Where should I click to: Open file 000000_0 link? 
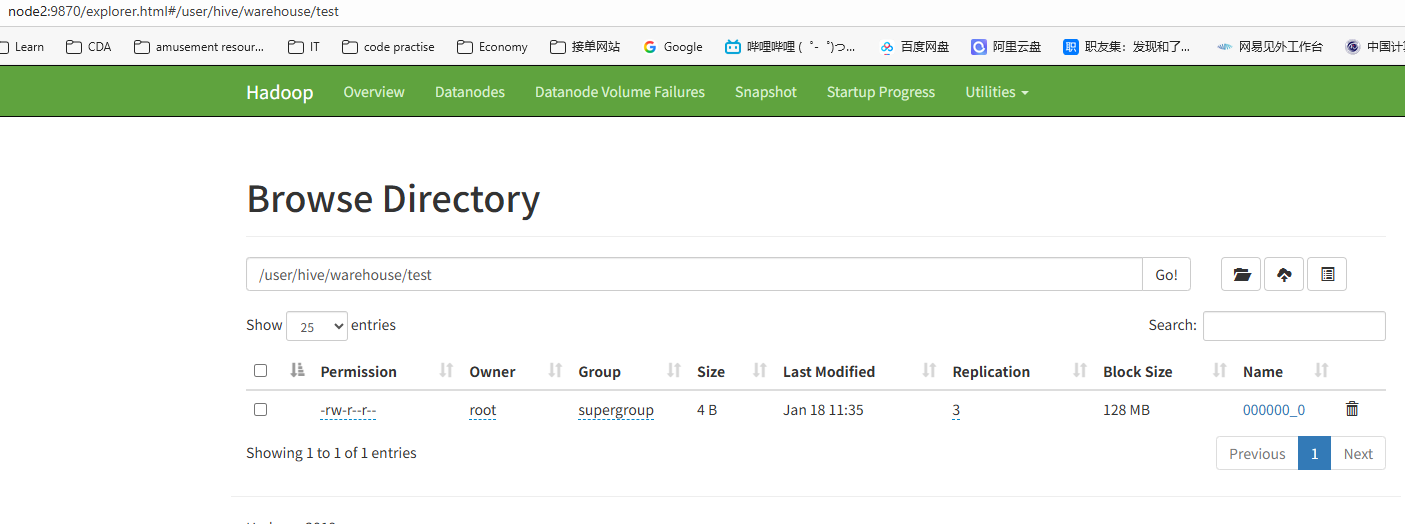tap(1274, 410)
